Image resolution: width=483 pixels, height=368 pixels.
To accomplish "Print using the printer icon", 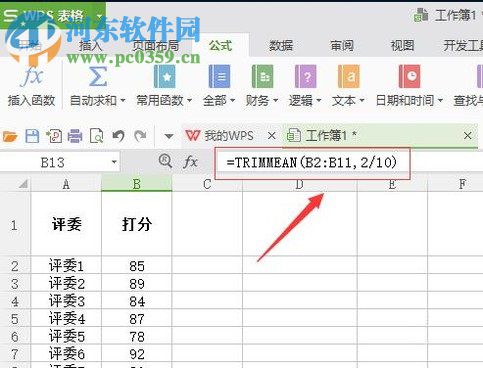I will 75,136.
